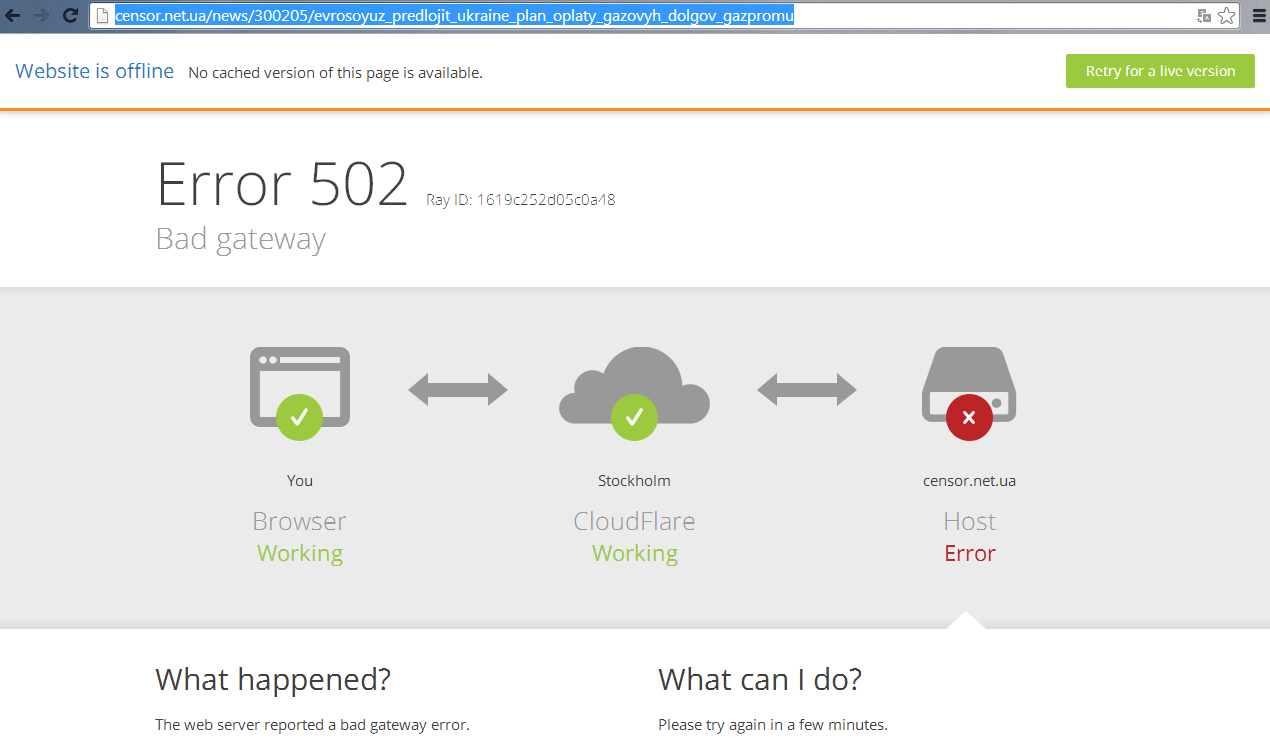Click the CloudFlare cloud icon

point(634,394)
